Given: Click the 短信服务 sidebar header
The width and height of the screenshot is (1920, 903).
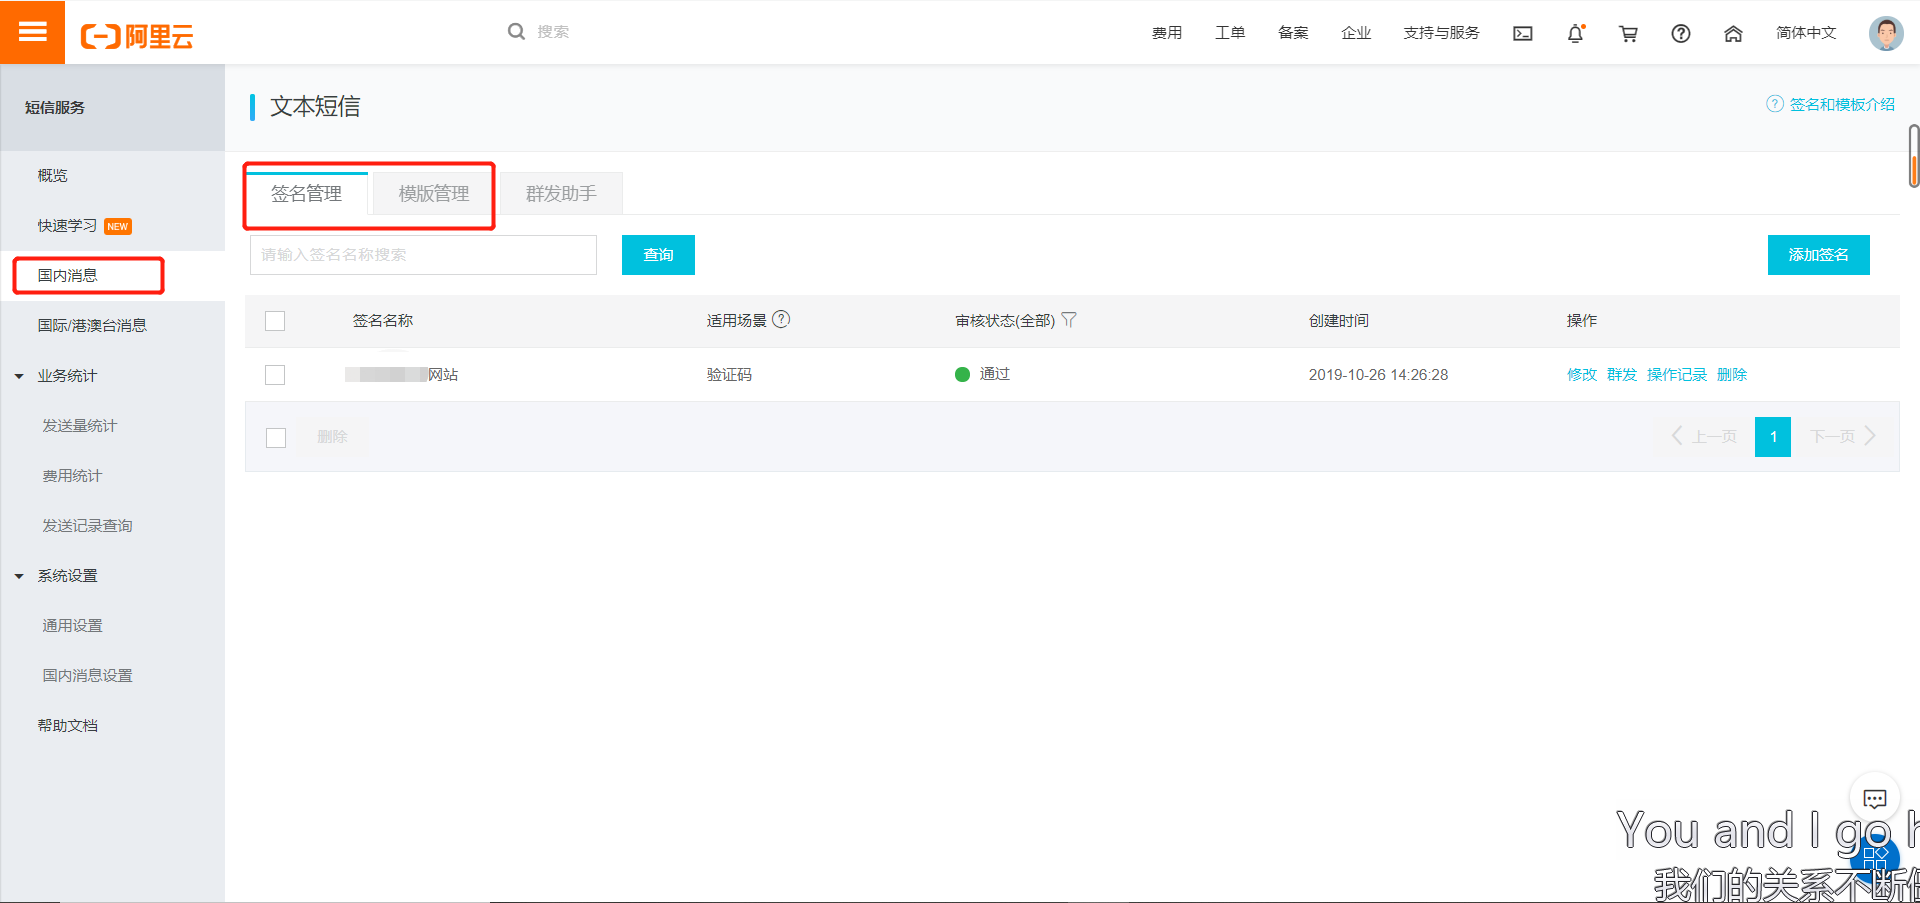Looking at the screenshot, I should point(55,108).
